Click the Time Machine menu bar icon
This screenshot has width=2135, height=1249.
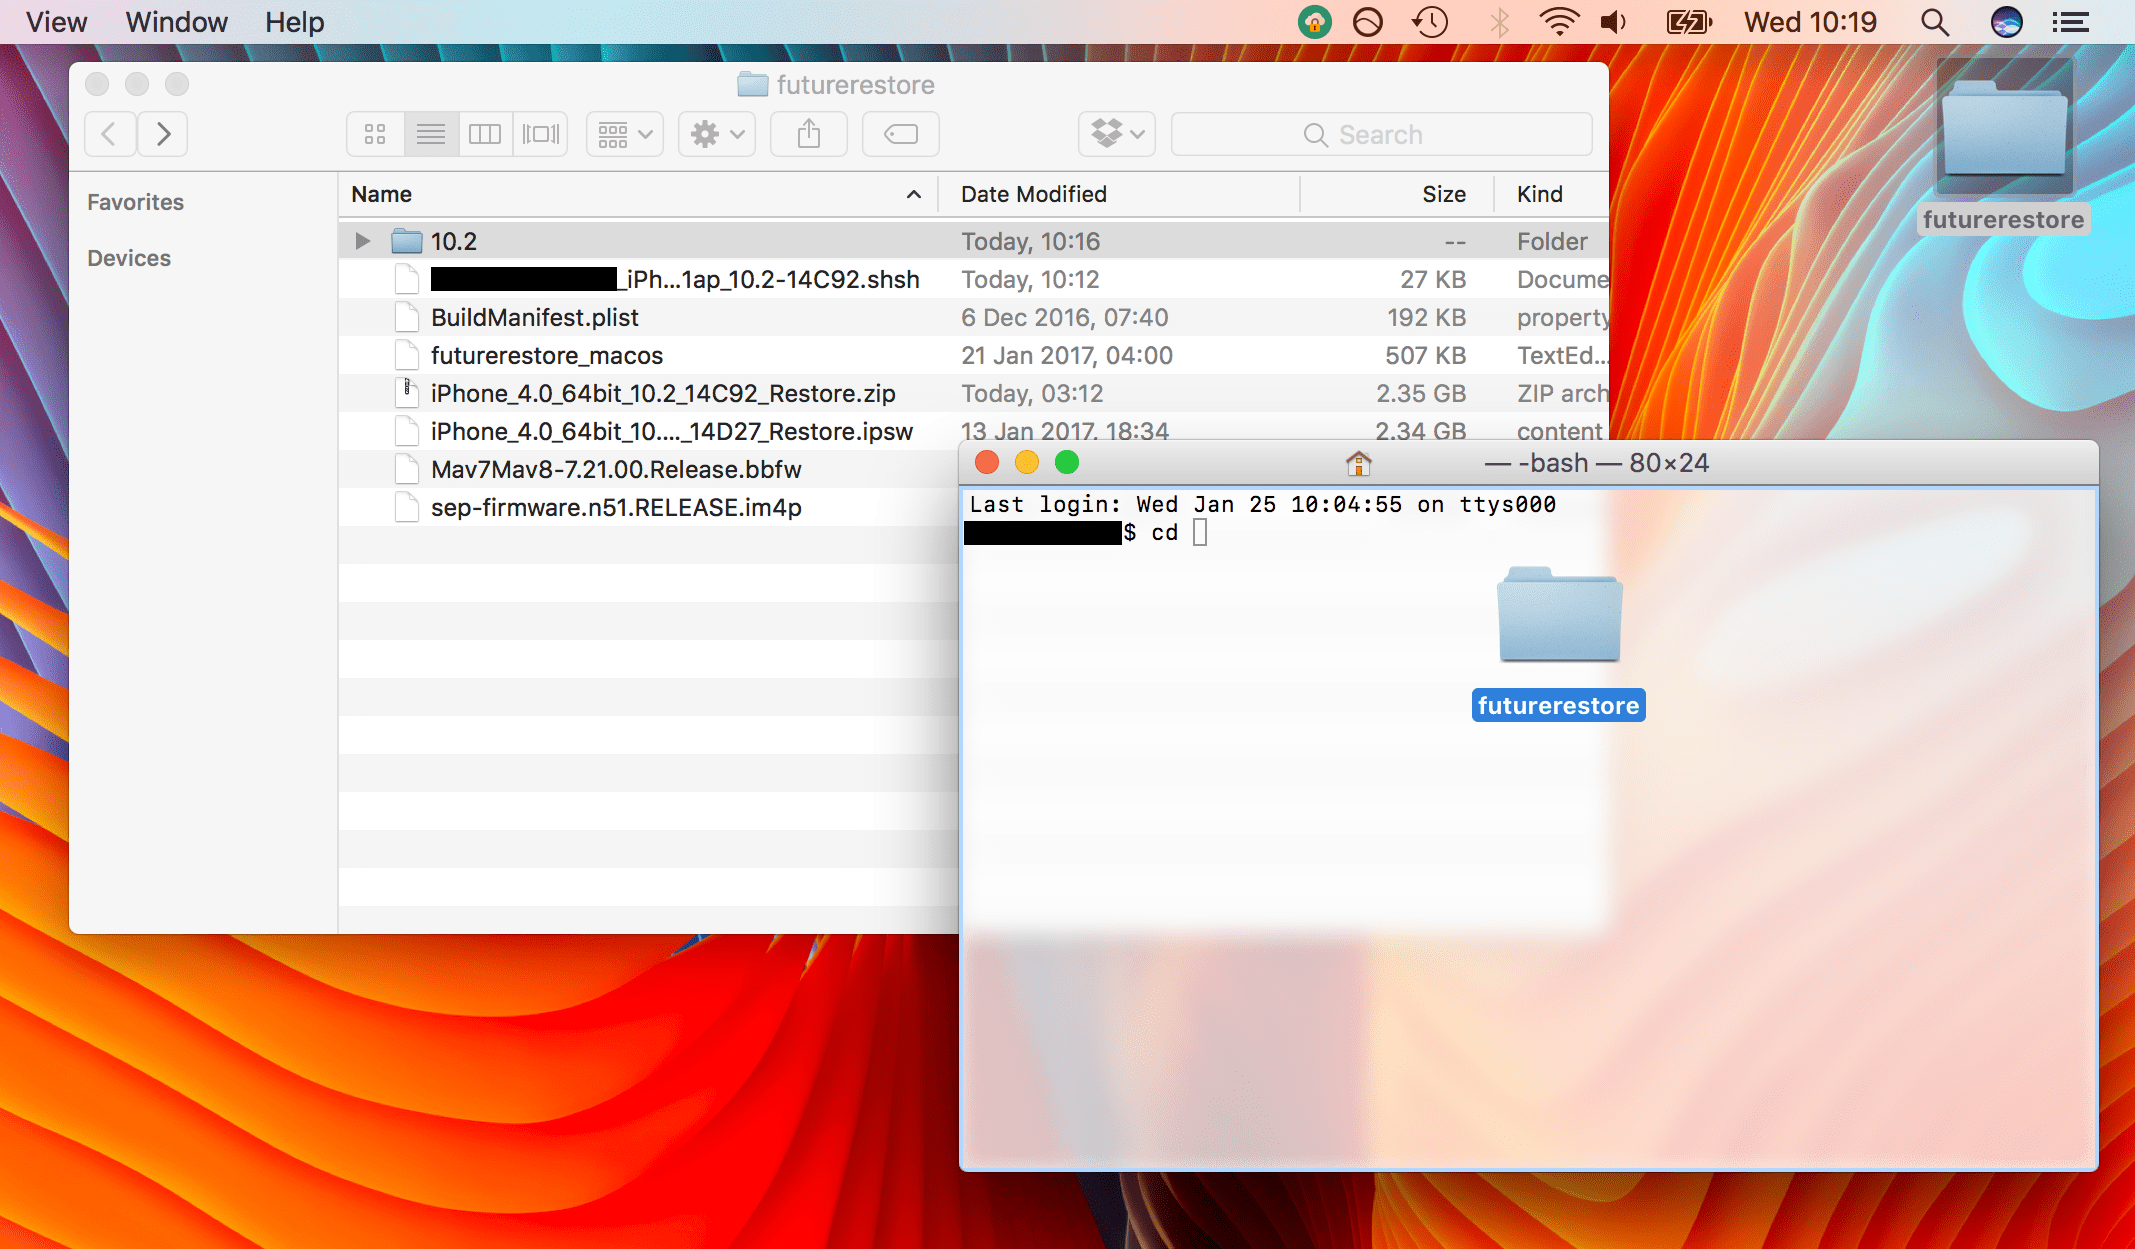pos(1430,22)
